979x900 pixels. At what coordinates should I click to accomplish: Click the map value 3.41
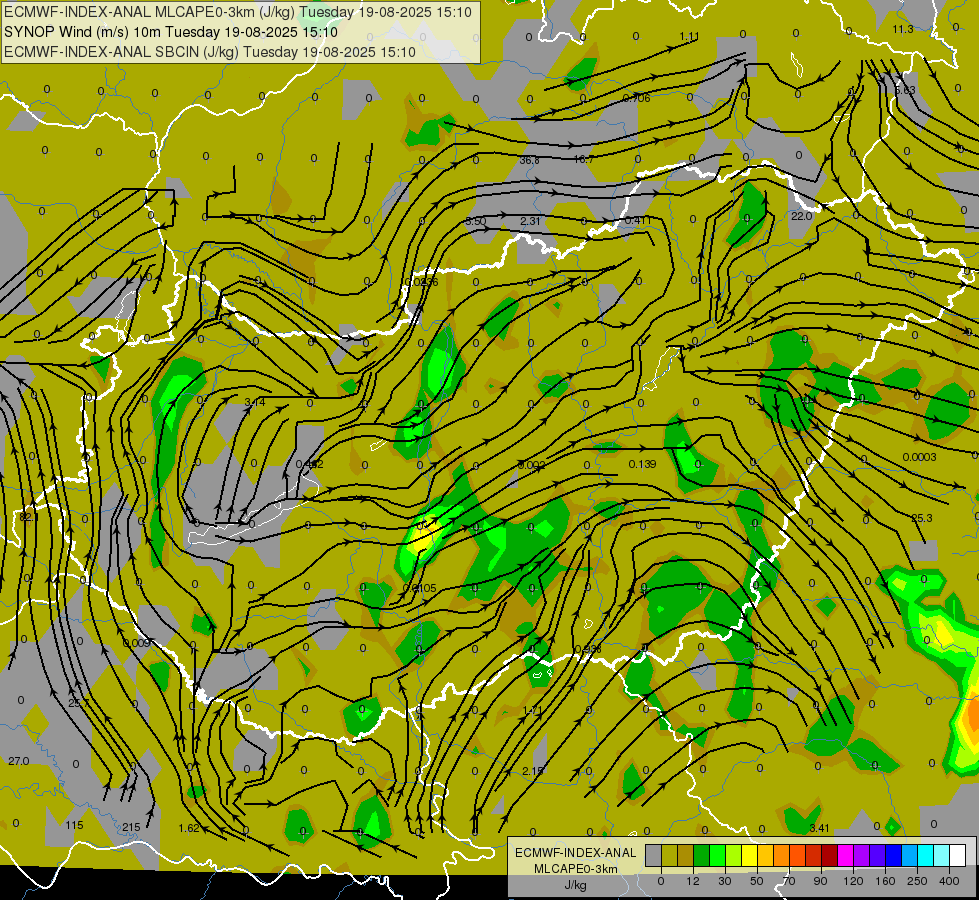click(x=819, y=828)
